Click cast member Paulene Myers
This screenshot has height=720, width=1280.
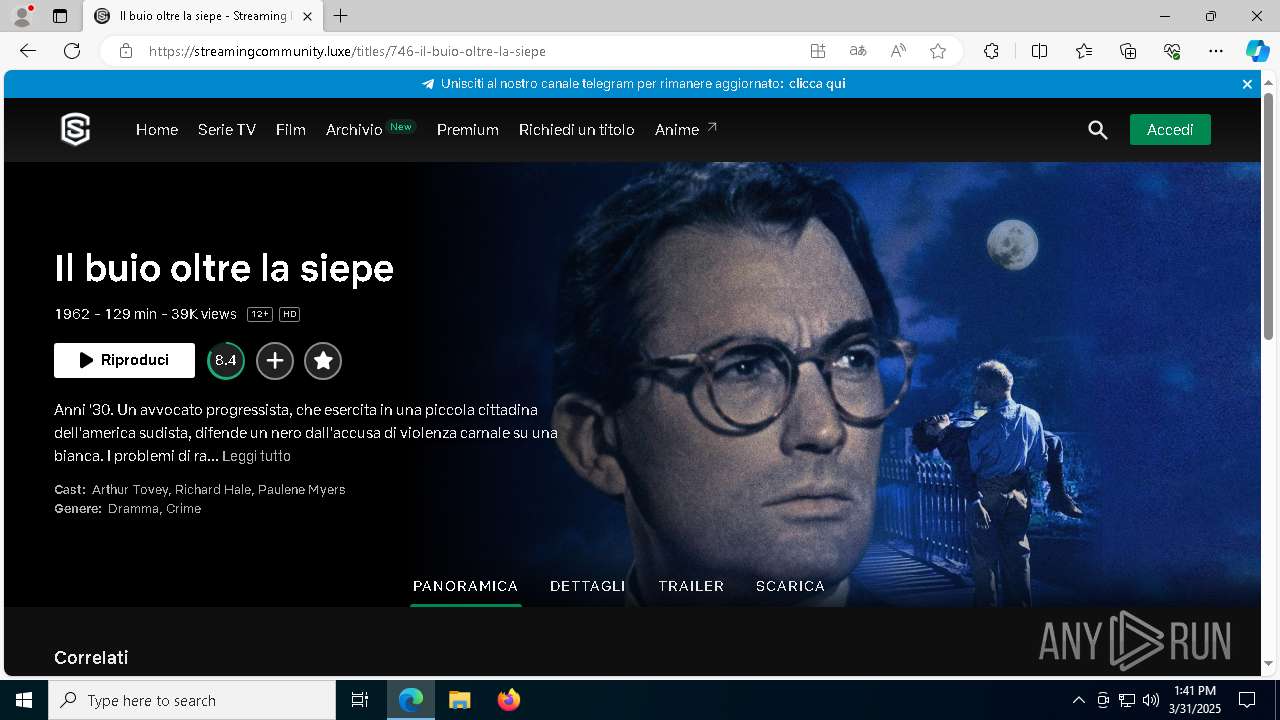[302, 490]
